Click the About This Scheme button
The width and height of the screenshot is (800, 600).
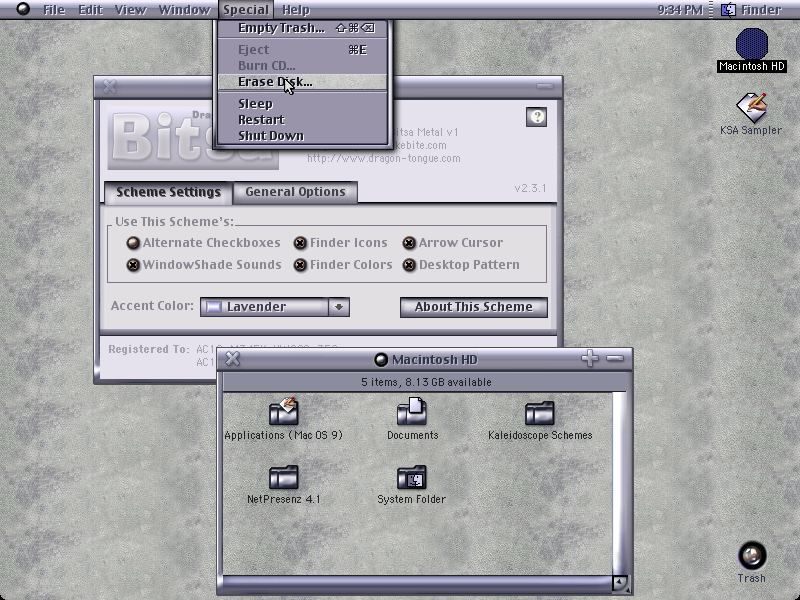473,307
